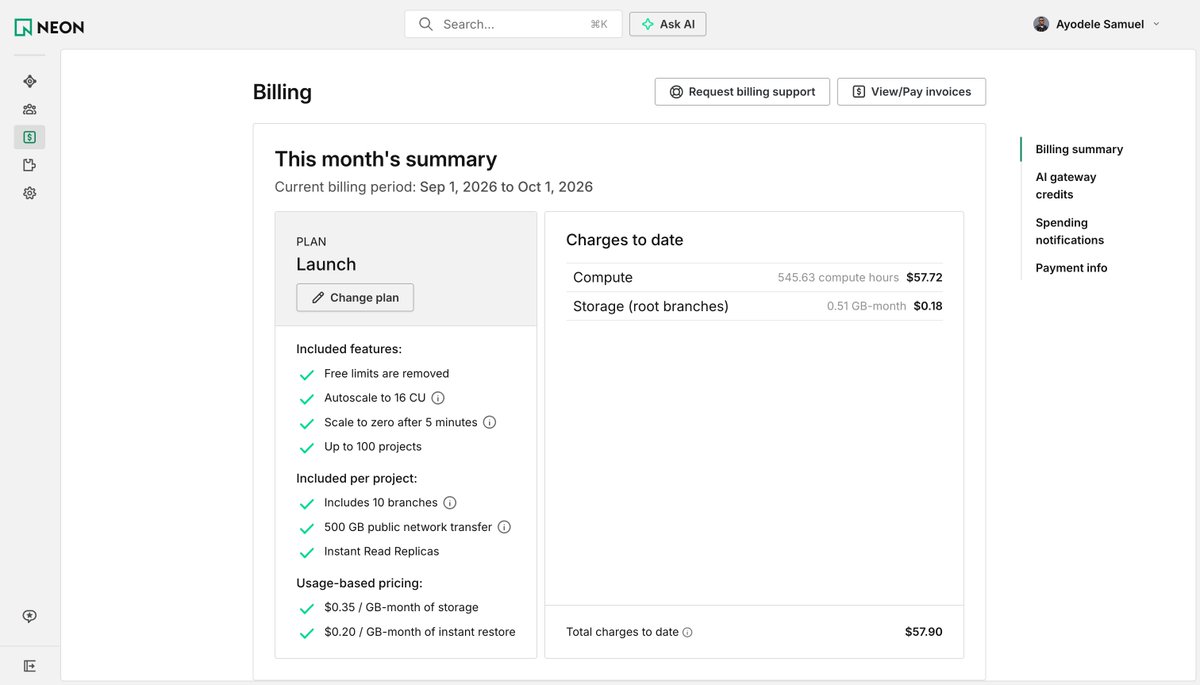Click the 545.63 compute hours value

tap(838, 278)
